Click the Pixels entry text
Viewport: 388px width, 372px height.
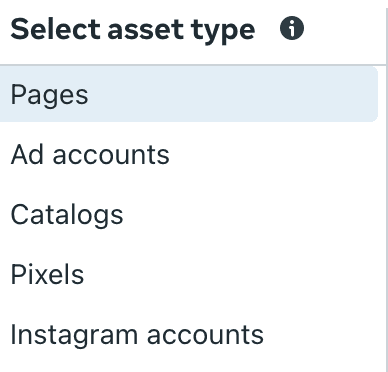pos(47,274)
